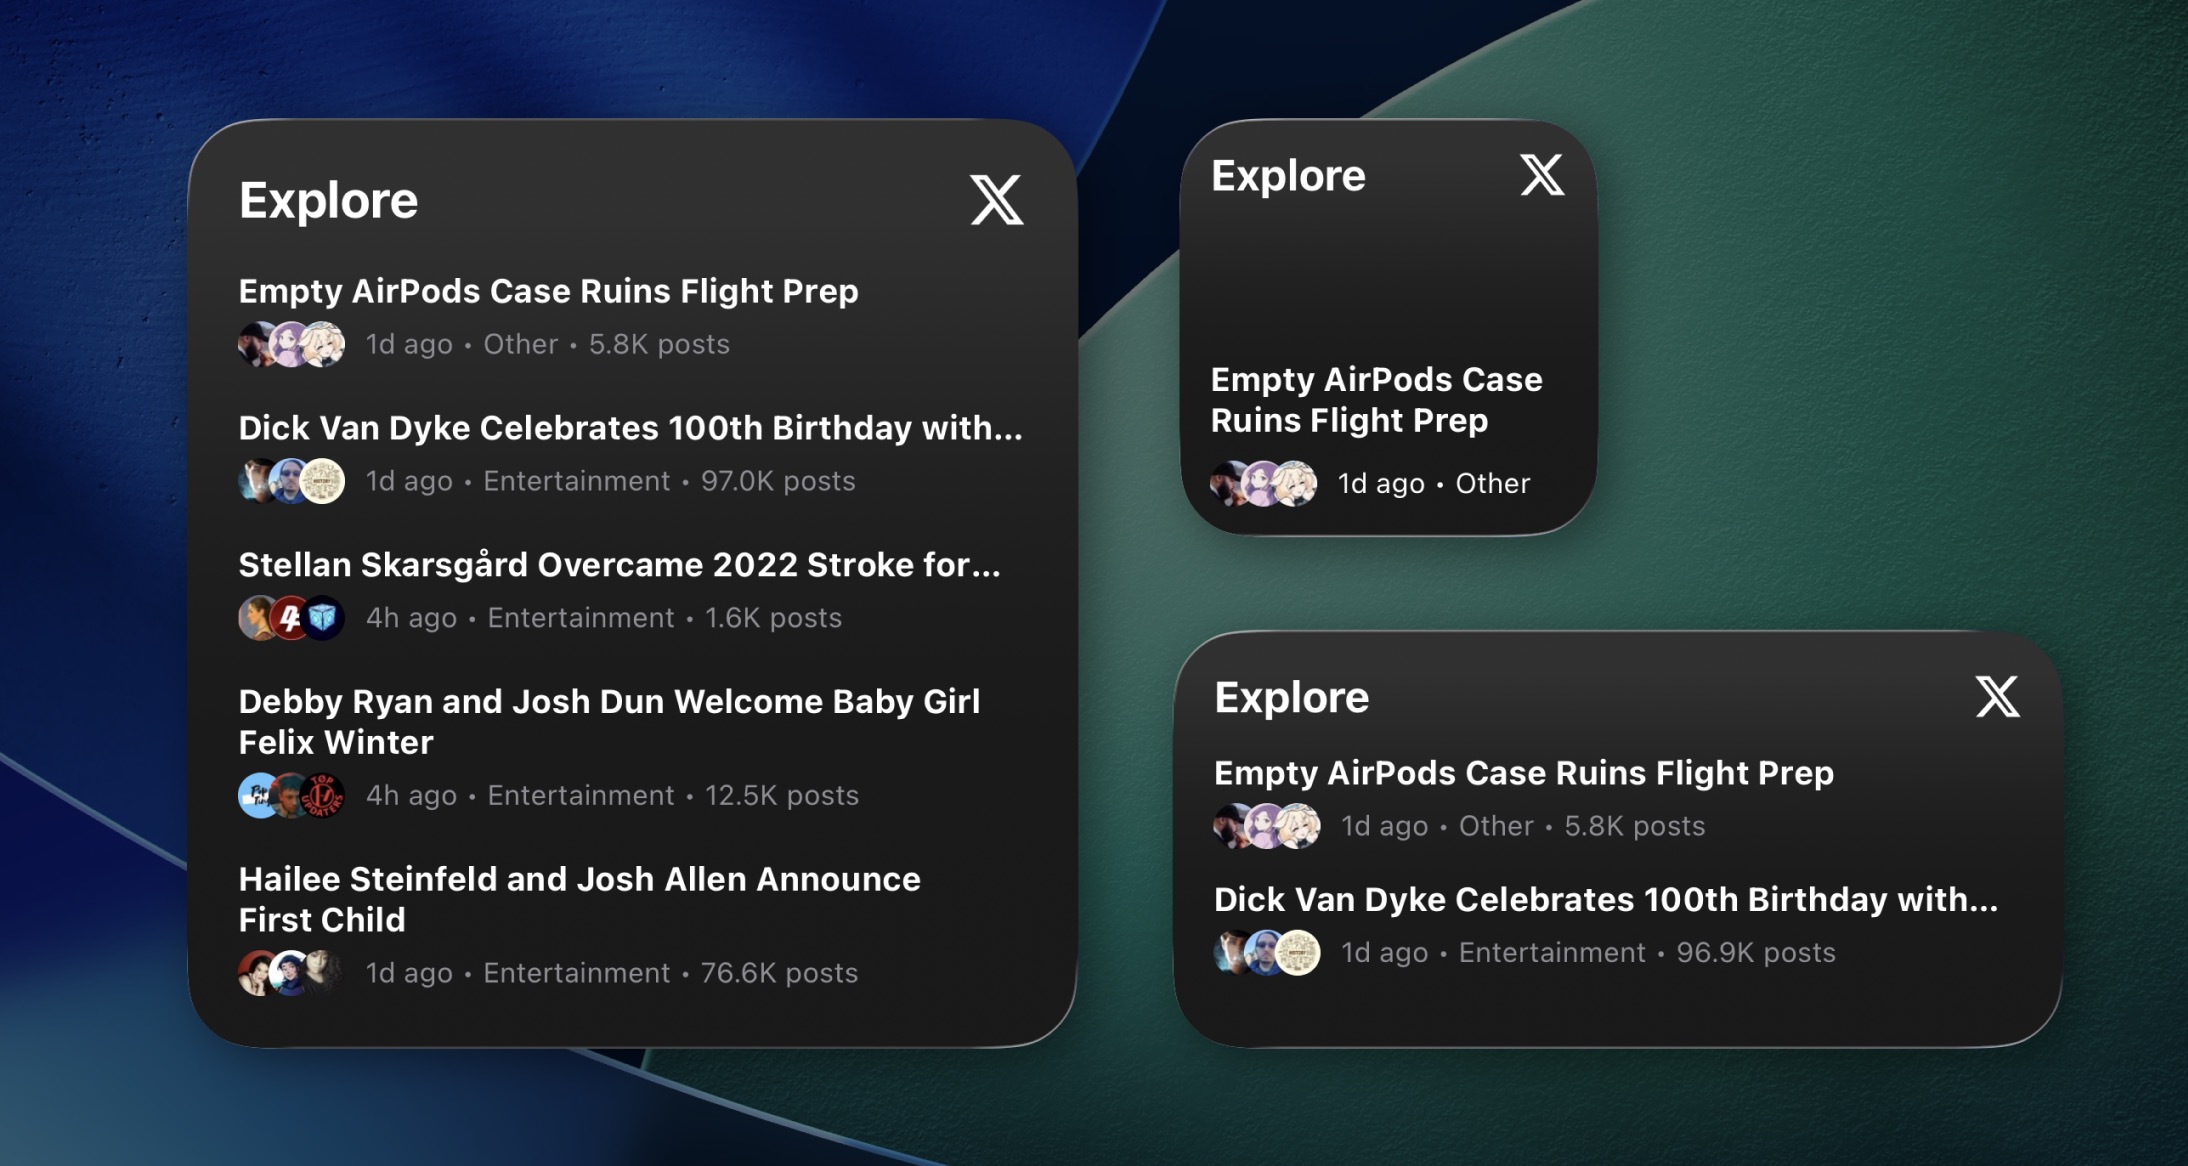The height and width of the screenshot is (1166, 2188).
Task: Click the avatars beside Stellan Skarsgård story
Action: click(x=292, y=617)
